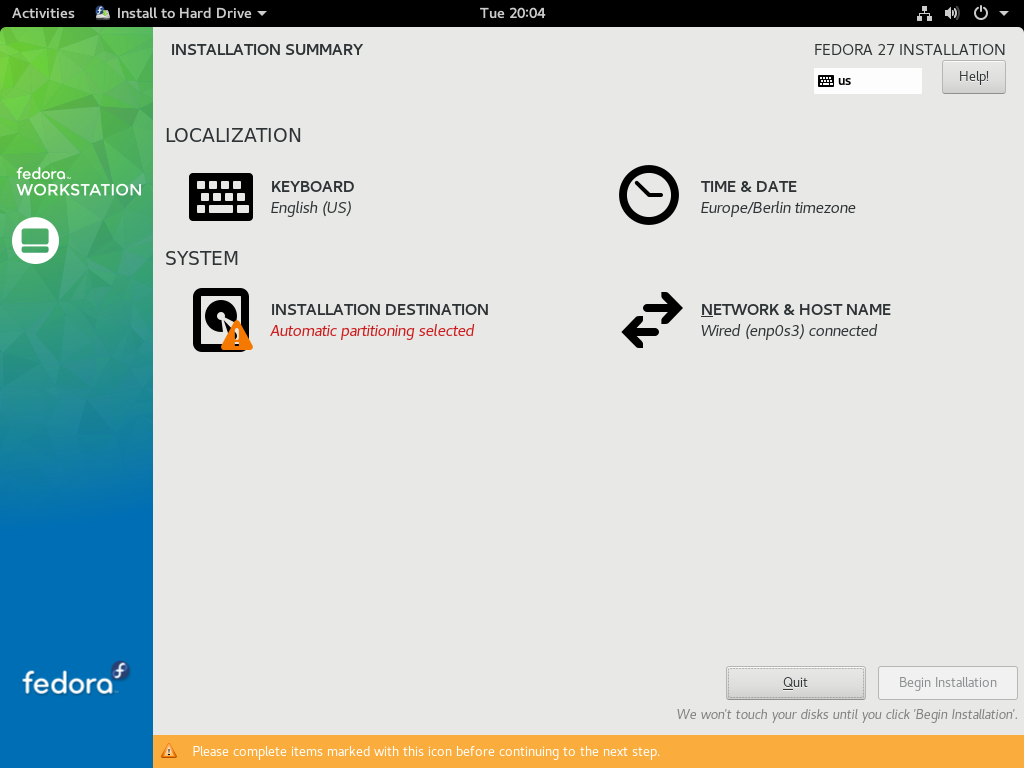
Task: Click Begin Installation button
Action: pos(948,682)
